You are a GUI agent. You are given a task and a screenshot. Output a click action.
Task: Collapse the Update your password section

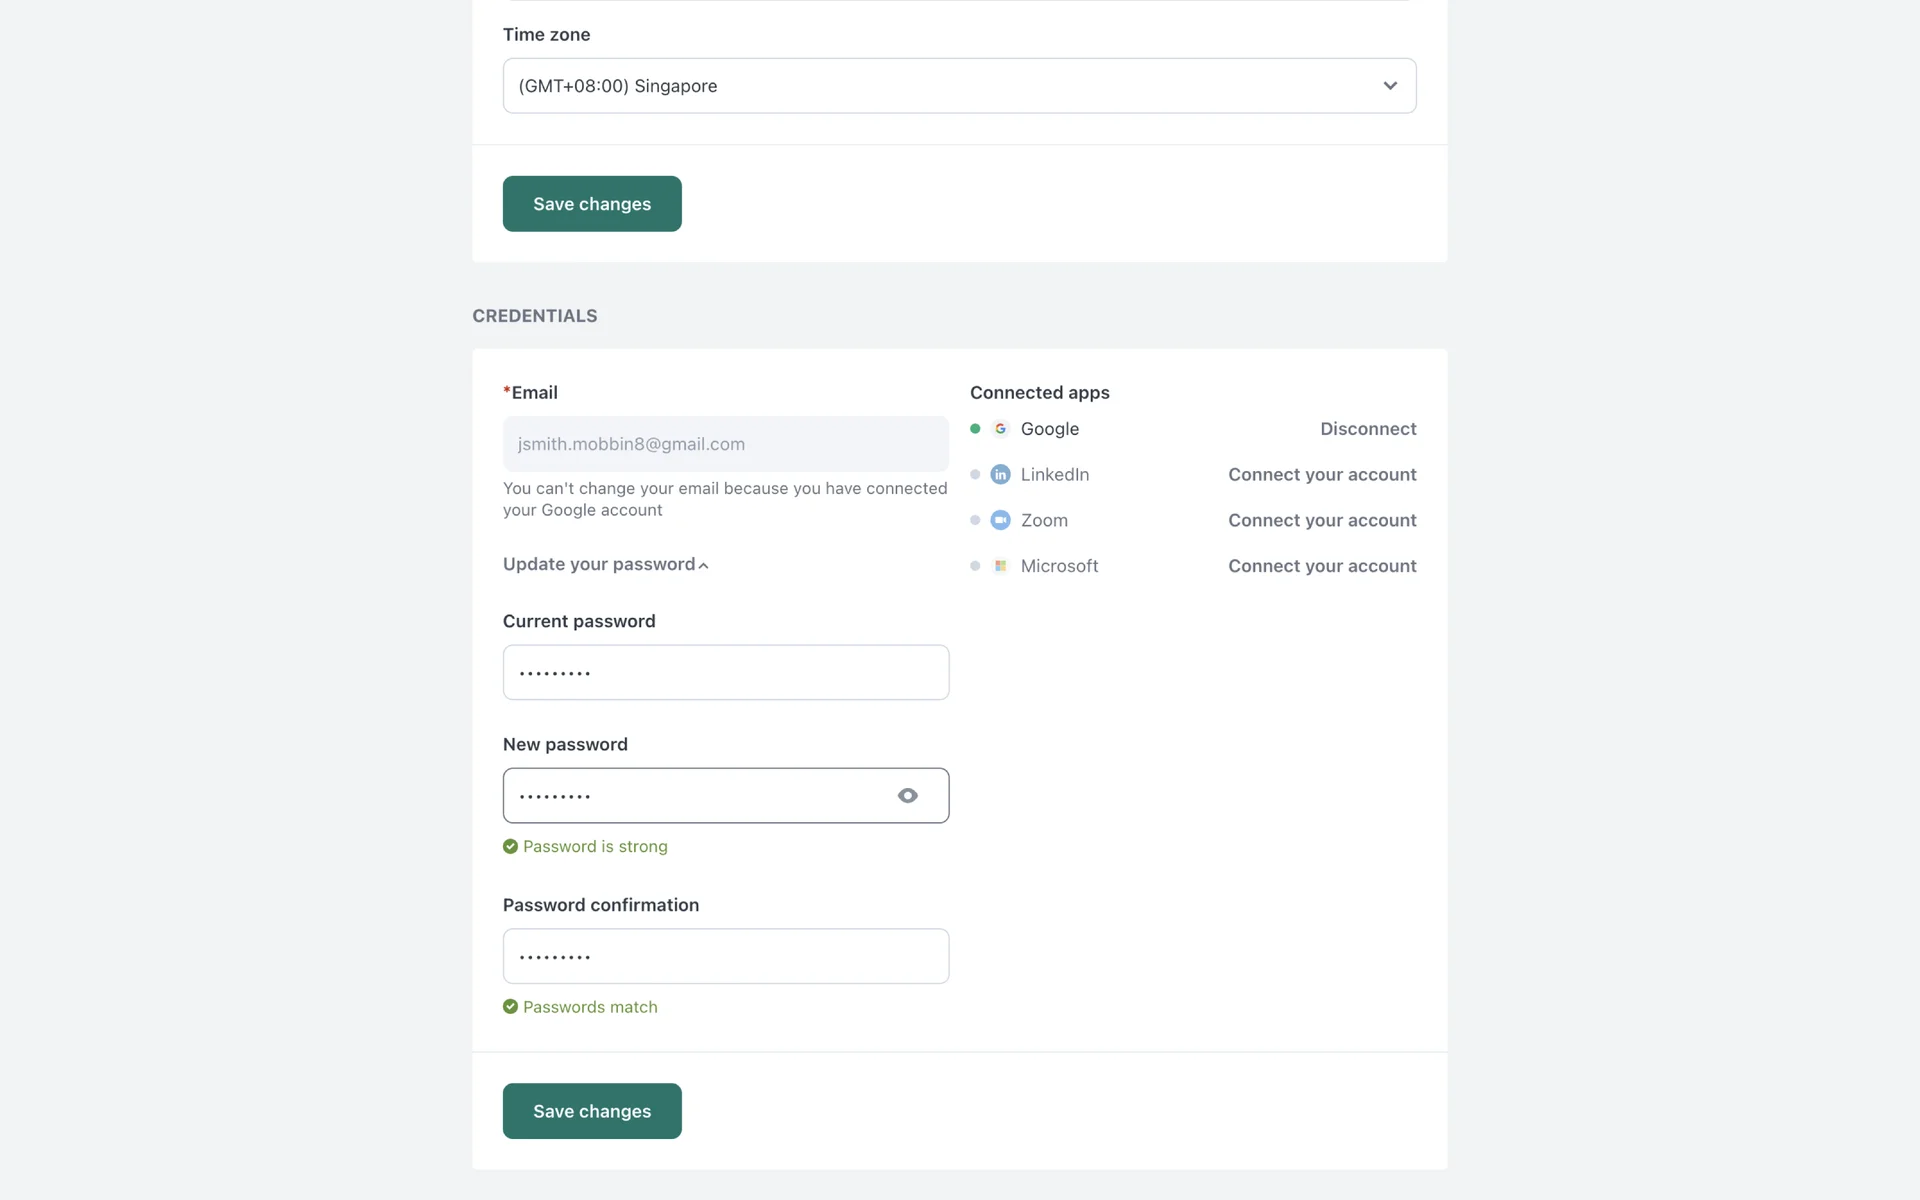tap(606, 565)
